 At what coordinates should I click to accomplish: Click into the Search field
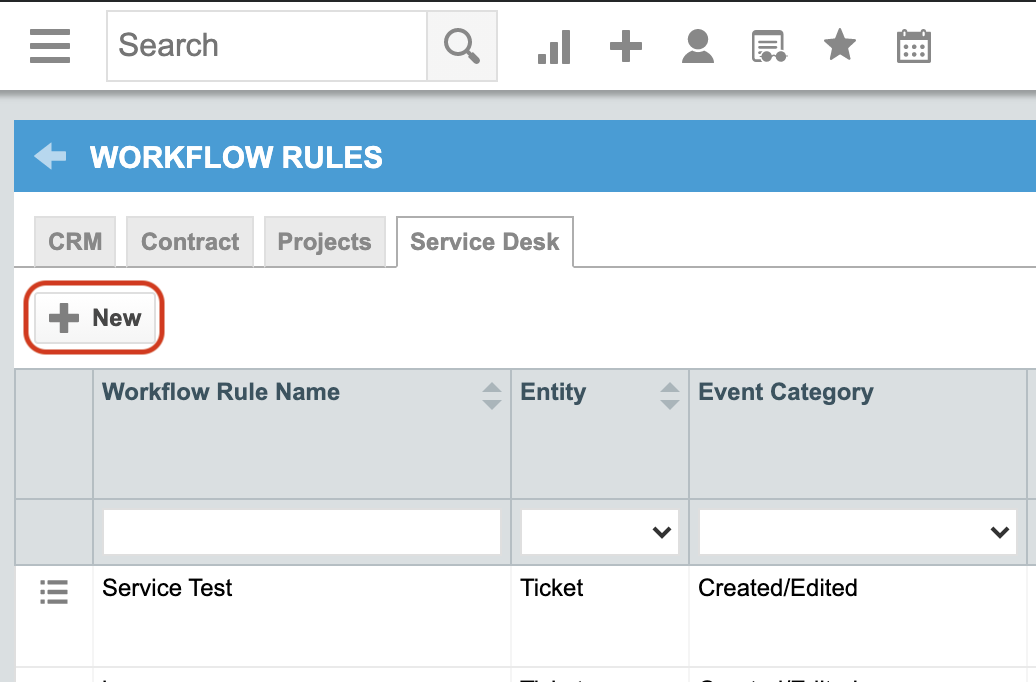(267, 46)
